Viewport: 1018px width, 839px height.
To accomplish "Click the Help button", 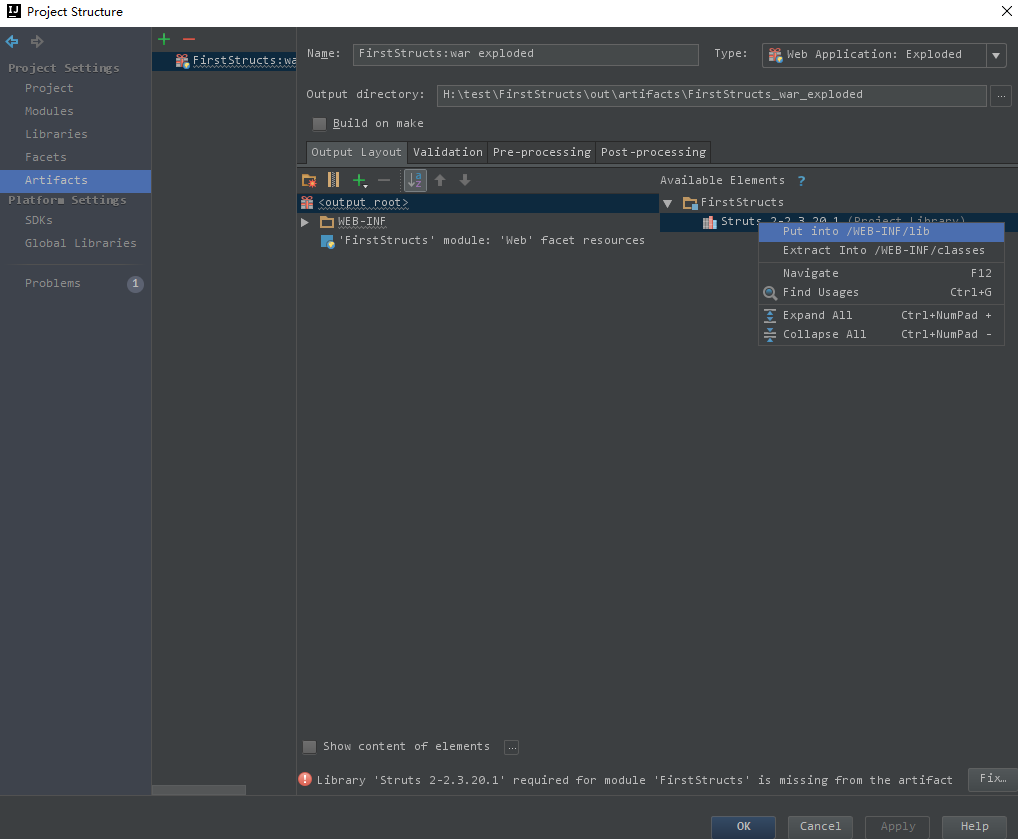I will 974,827.
